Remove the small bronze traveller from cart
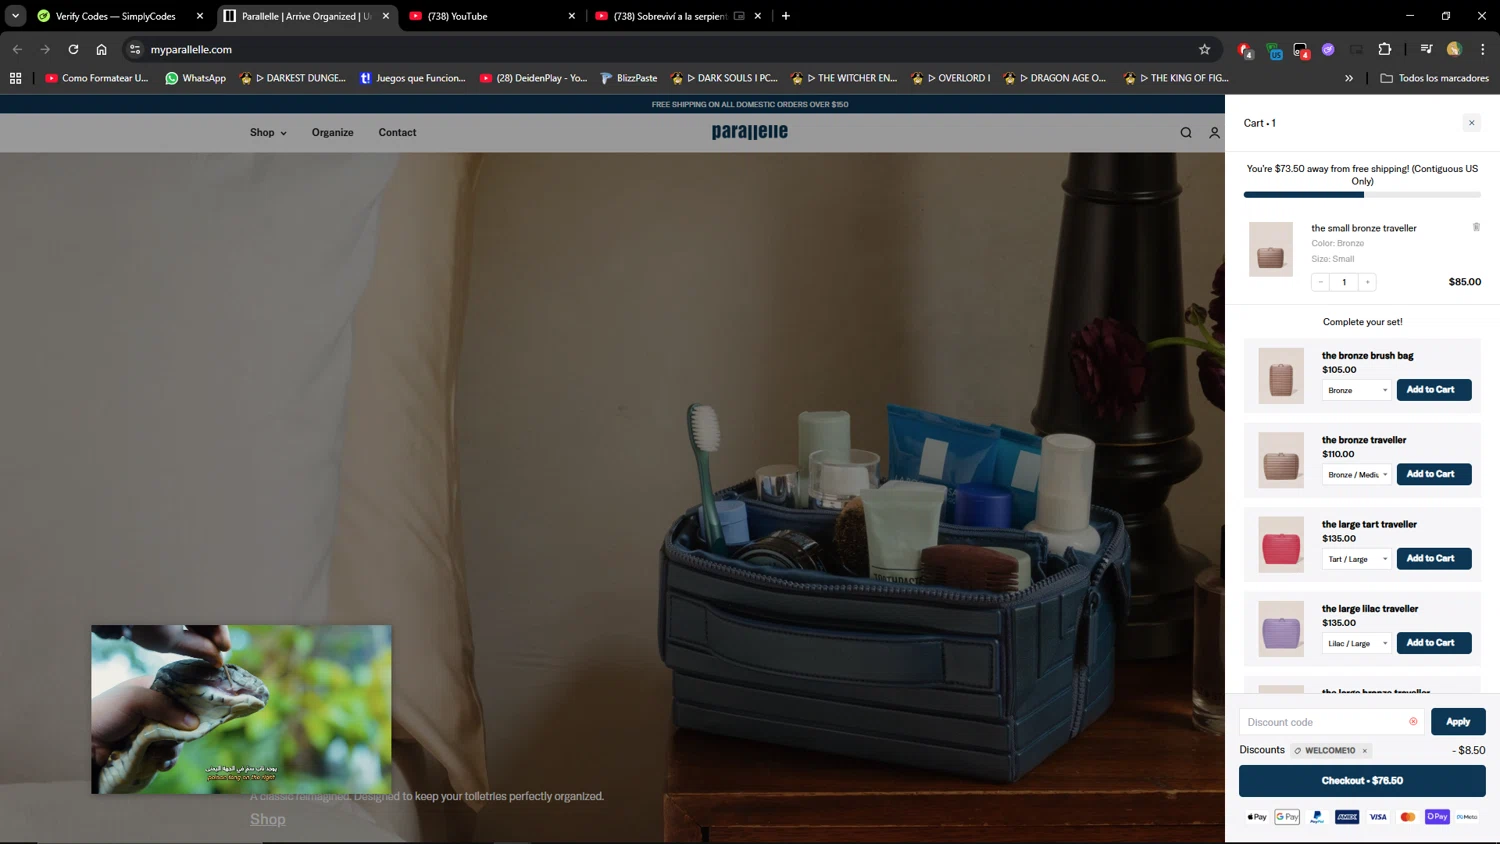1500x844 pixels. tap(1476, 227)
